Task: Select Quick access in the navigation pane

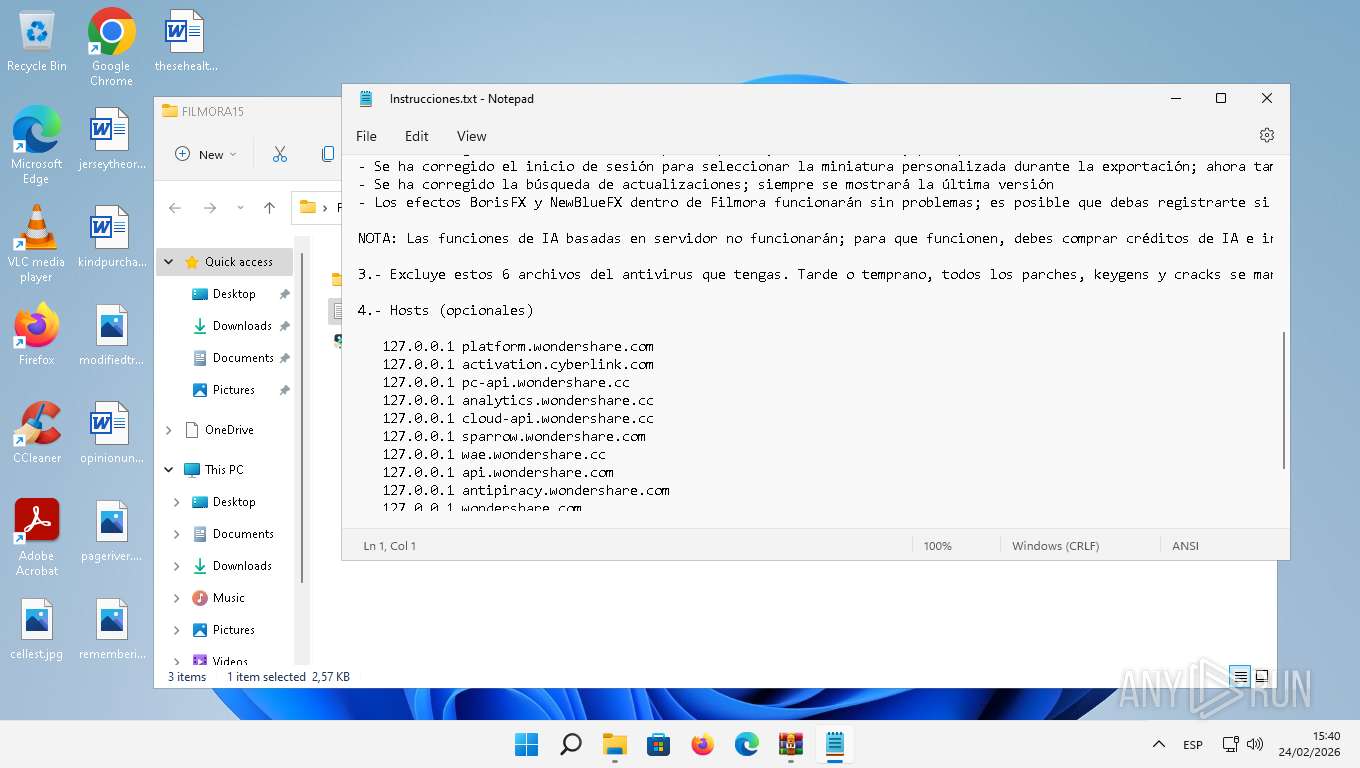Action: pos(238,262)
